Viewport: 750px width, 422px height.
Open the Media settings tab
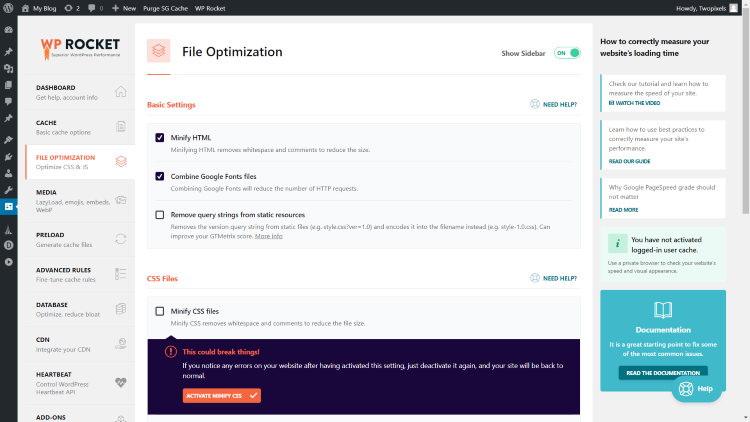(80, 201)
